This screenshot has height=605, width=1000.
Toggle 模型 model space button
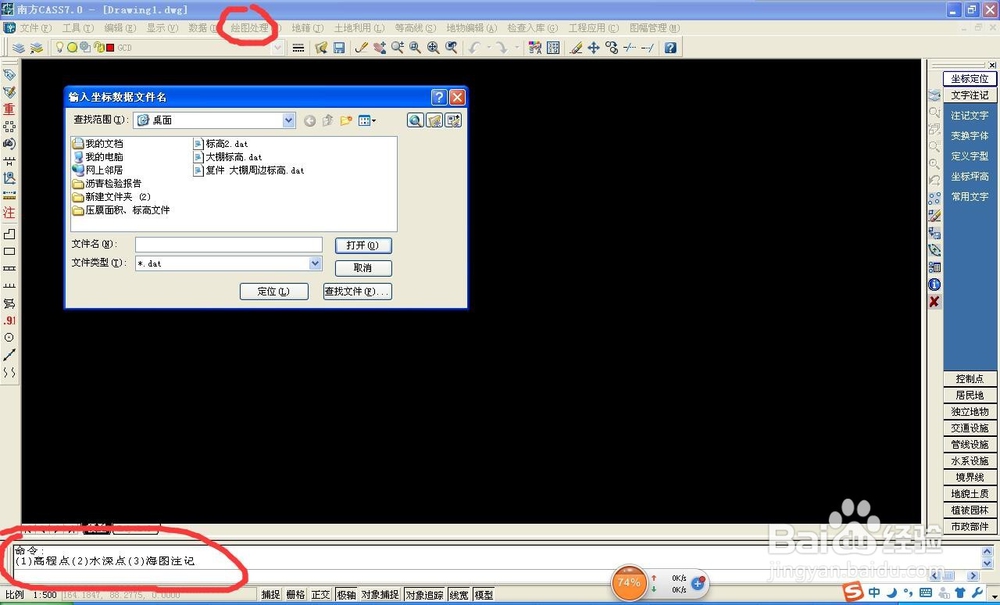tap(483, 595)
